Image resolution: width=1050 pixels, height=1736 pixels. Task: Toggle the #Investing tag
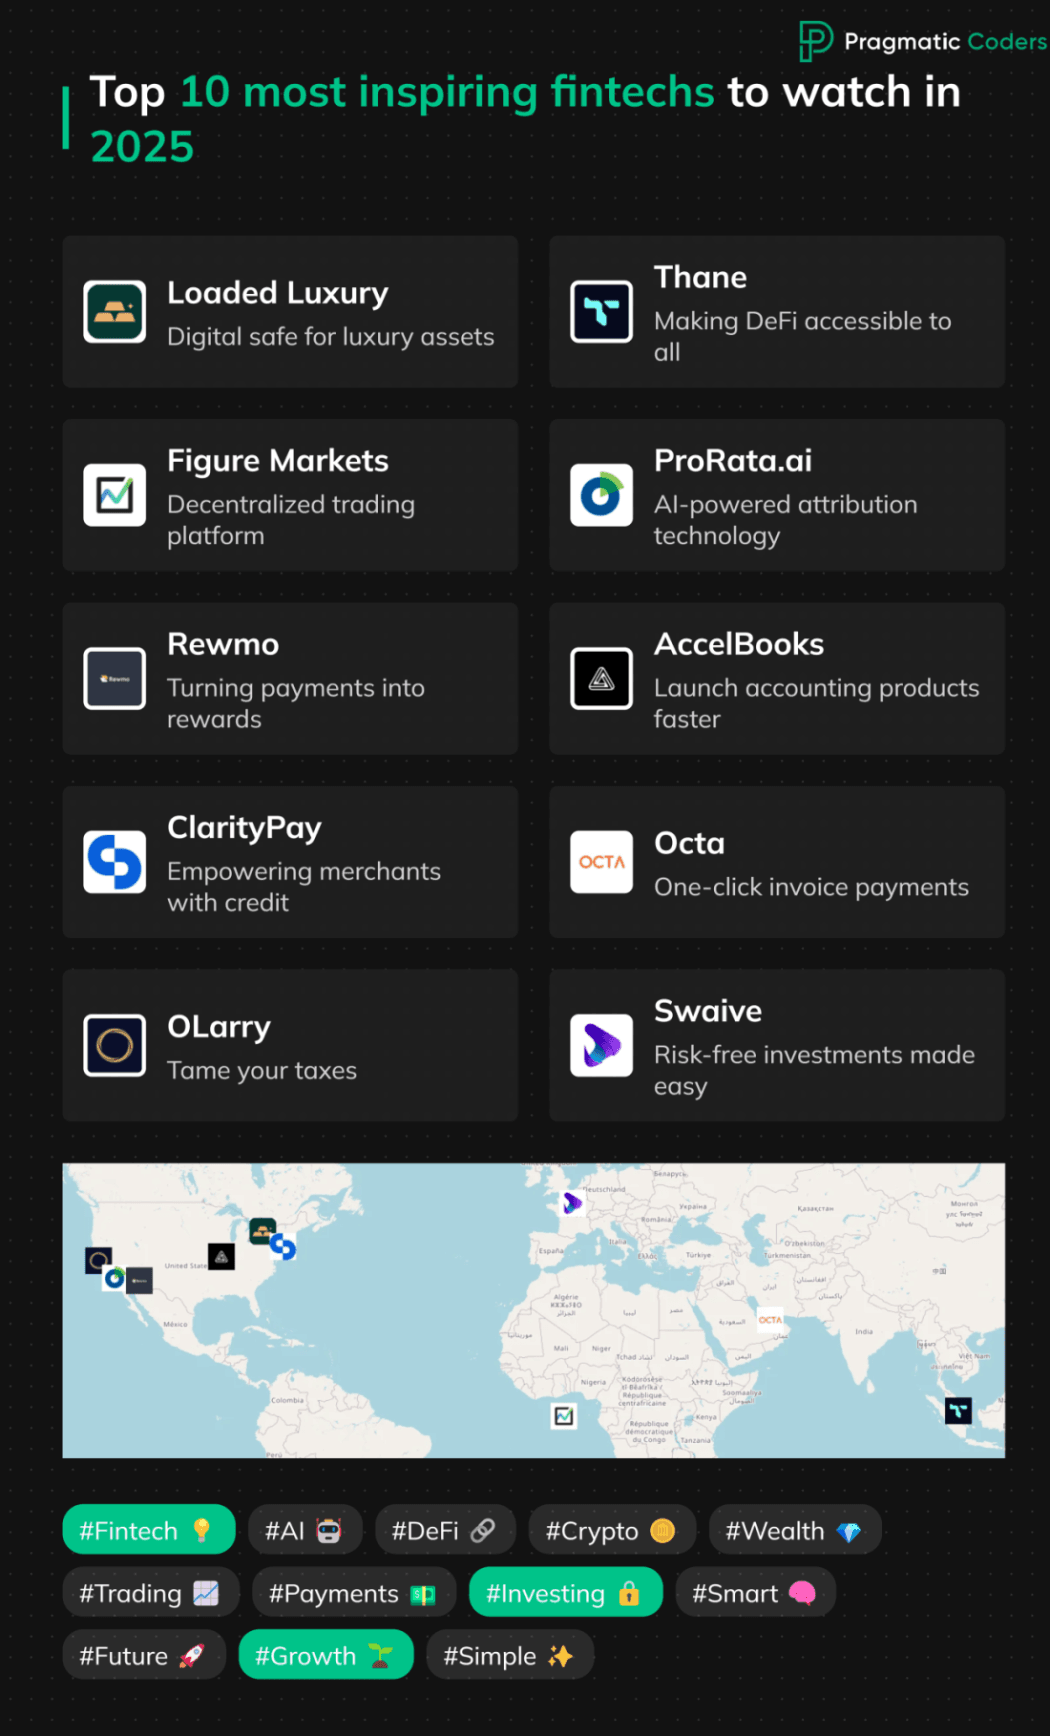565,1592
